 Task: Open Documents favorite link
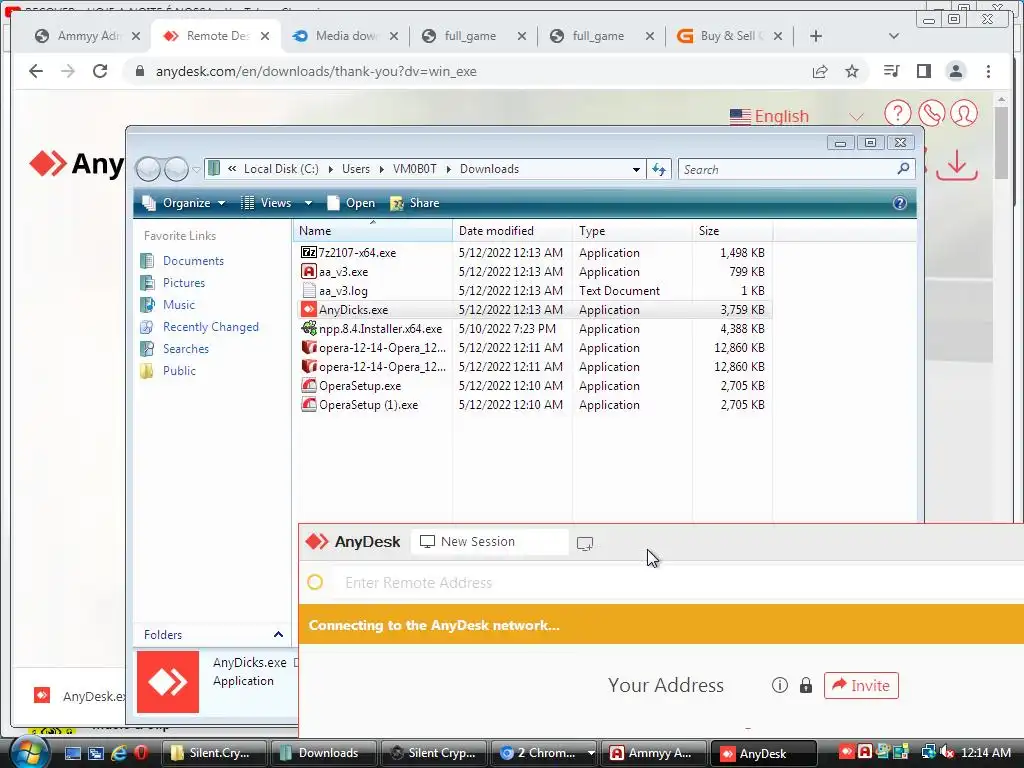point(193,261)
